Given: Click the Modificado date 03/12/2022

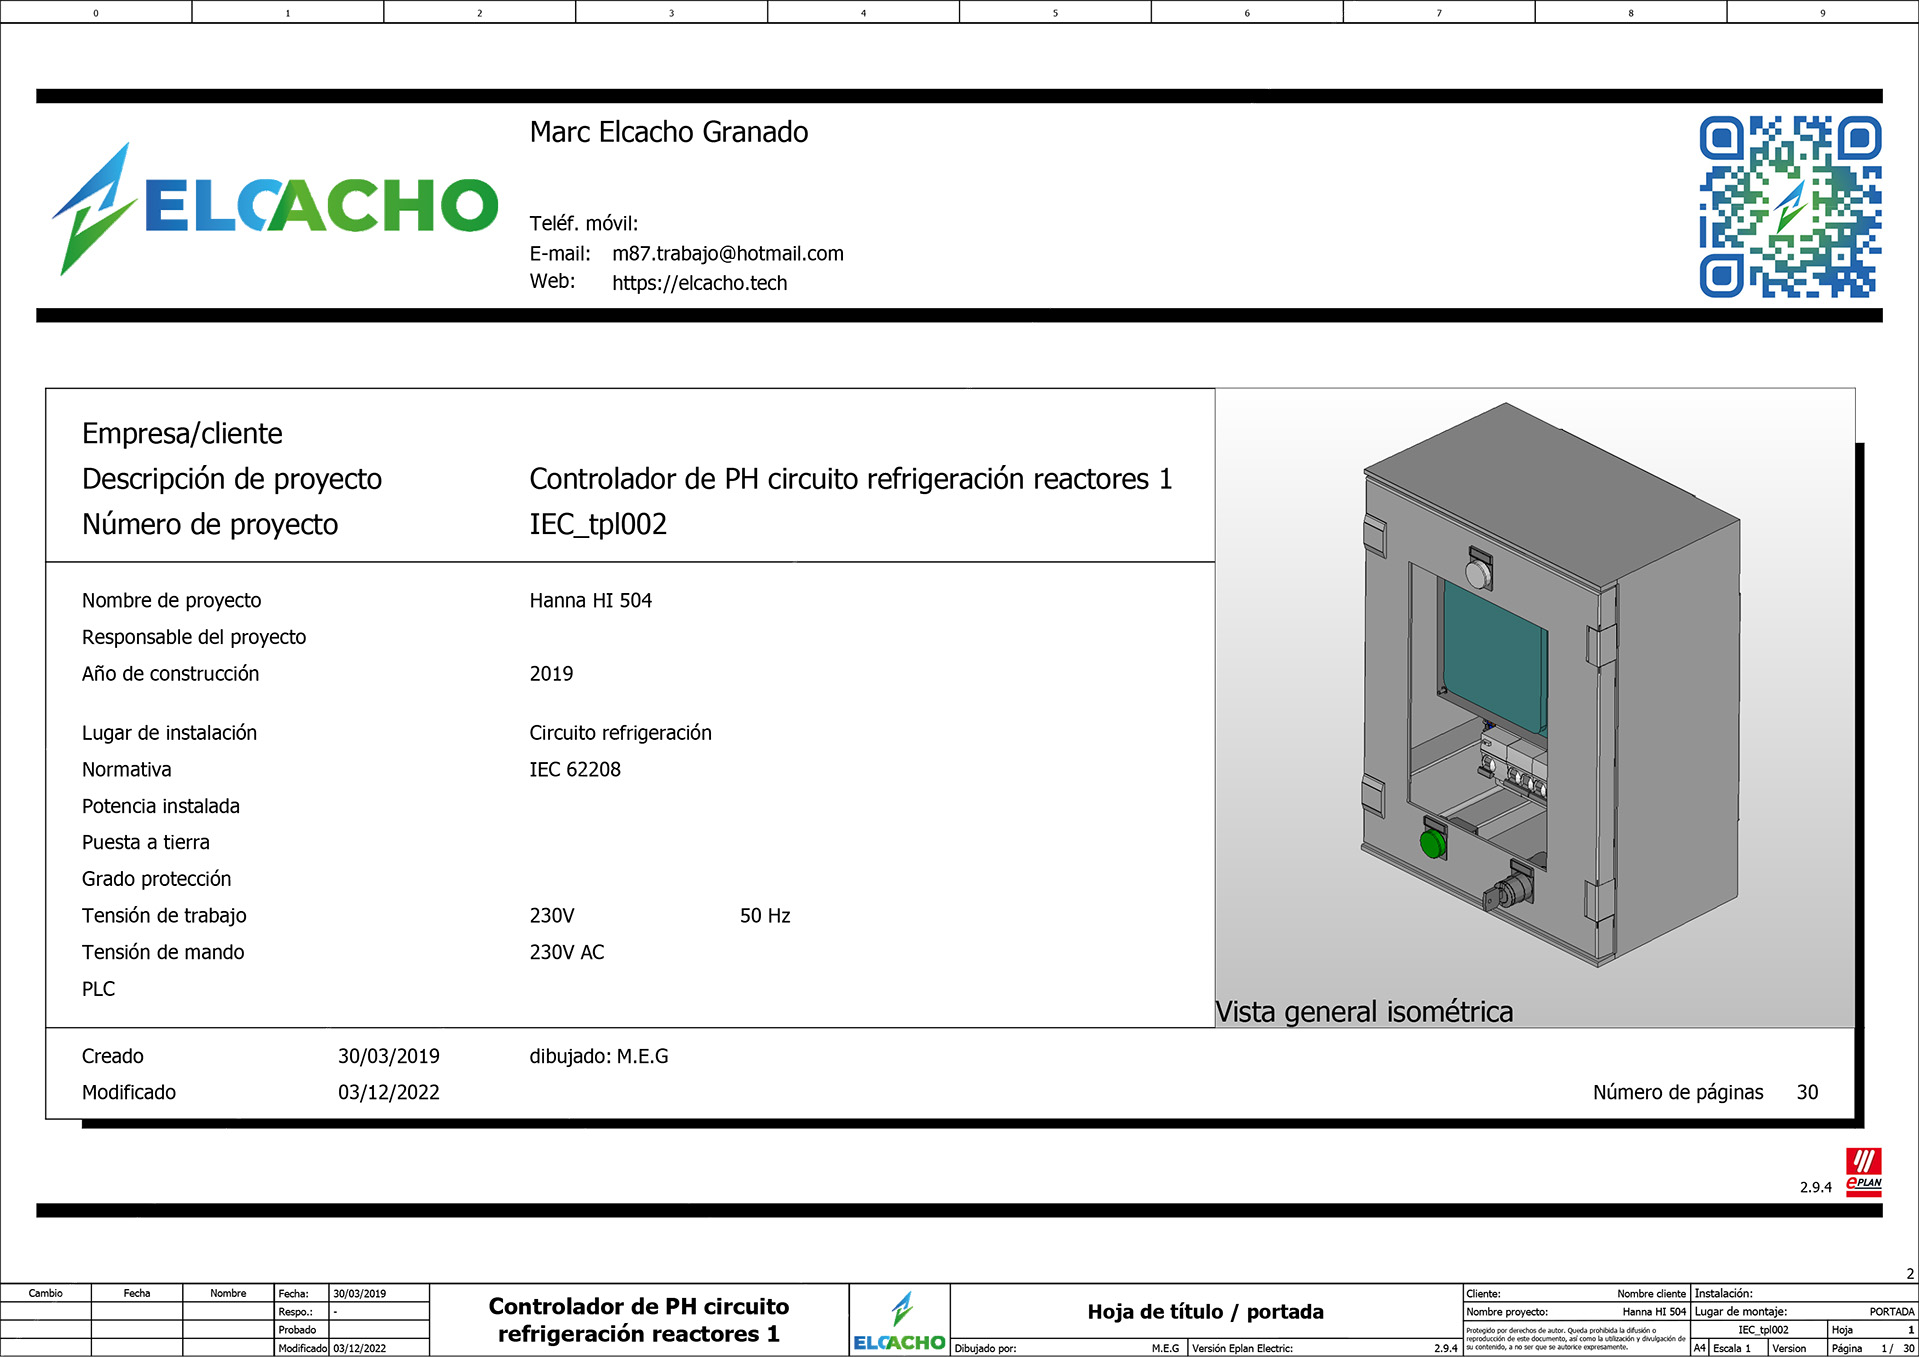Looking at the screenshot, I should pyautogui.click(x=388, y=1093).
